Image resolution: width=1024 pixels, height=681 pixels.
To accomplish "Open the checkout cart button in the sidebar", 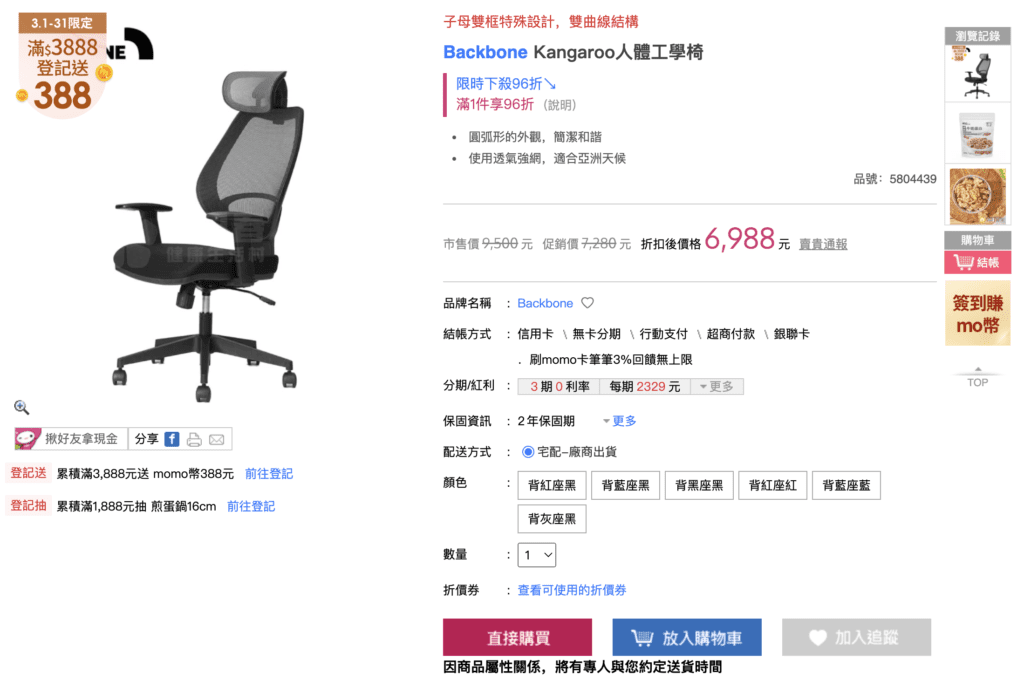I will pyautogui.click(x=977, y=262).
